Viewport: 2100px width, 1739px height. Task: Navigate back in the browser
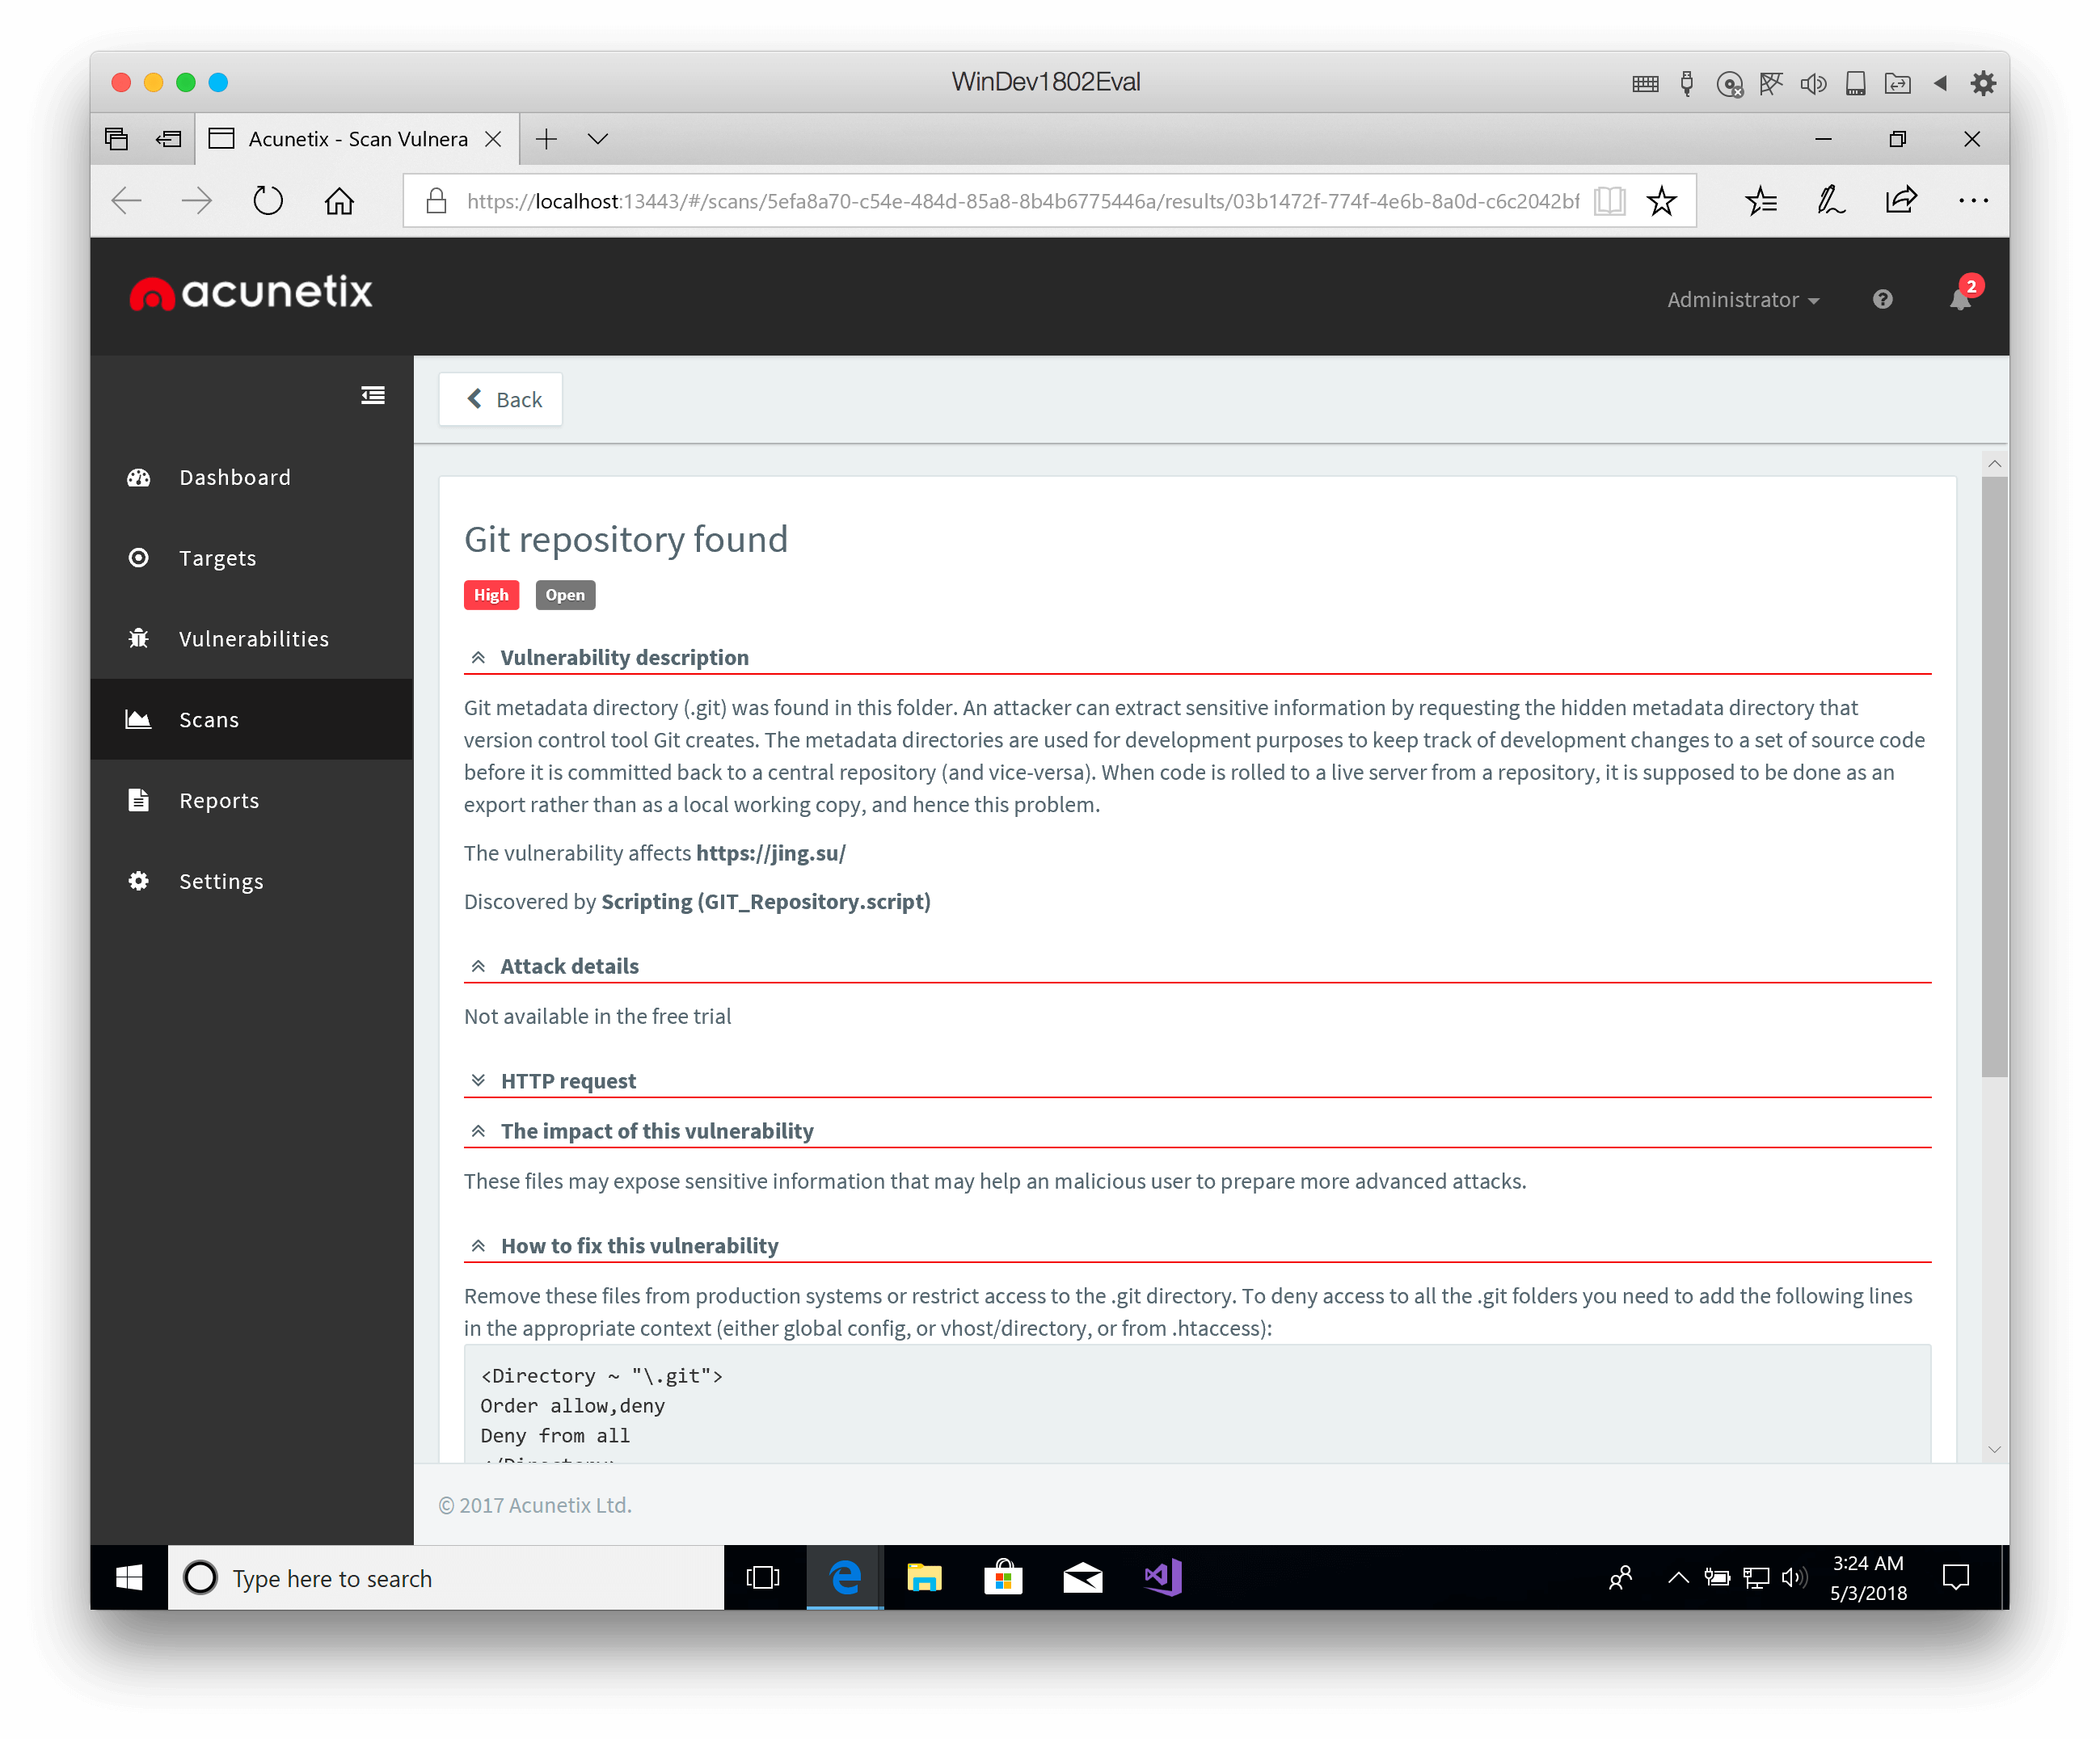(x=127, y=201)
